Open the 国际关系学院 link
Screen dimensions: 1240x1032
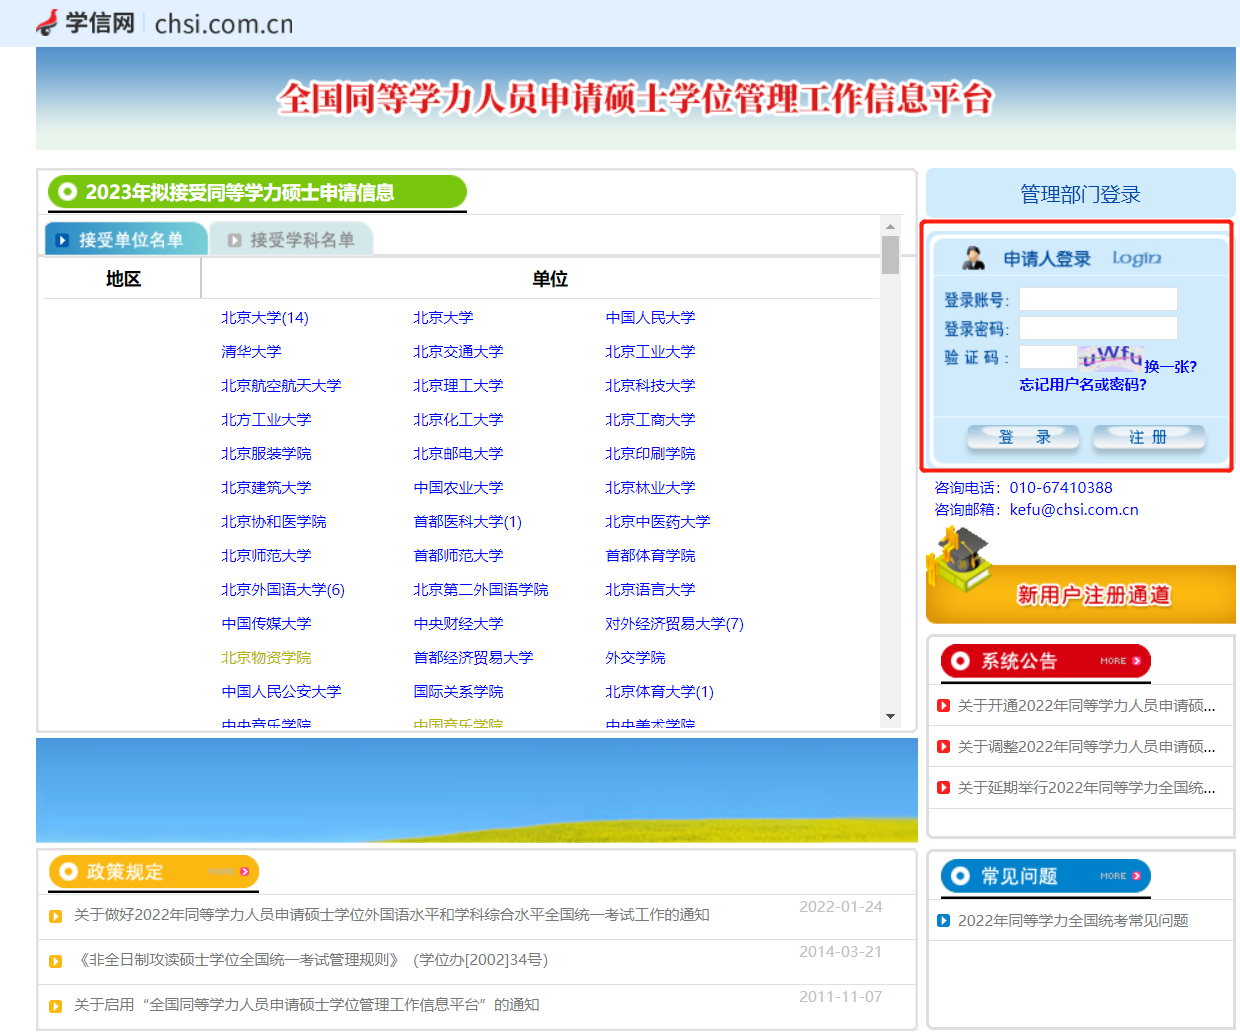click(x=458, y=692)
